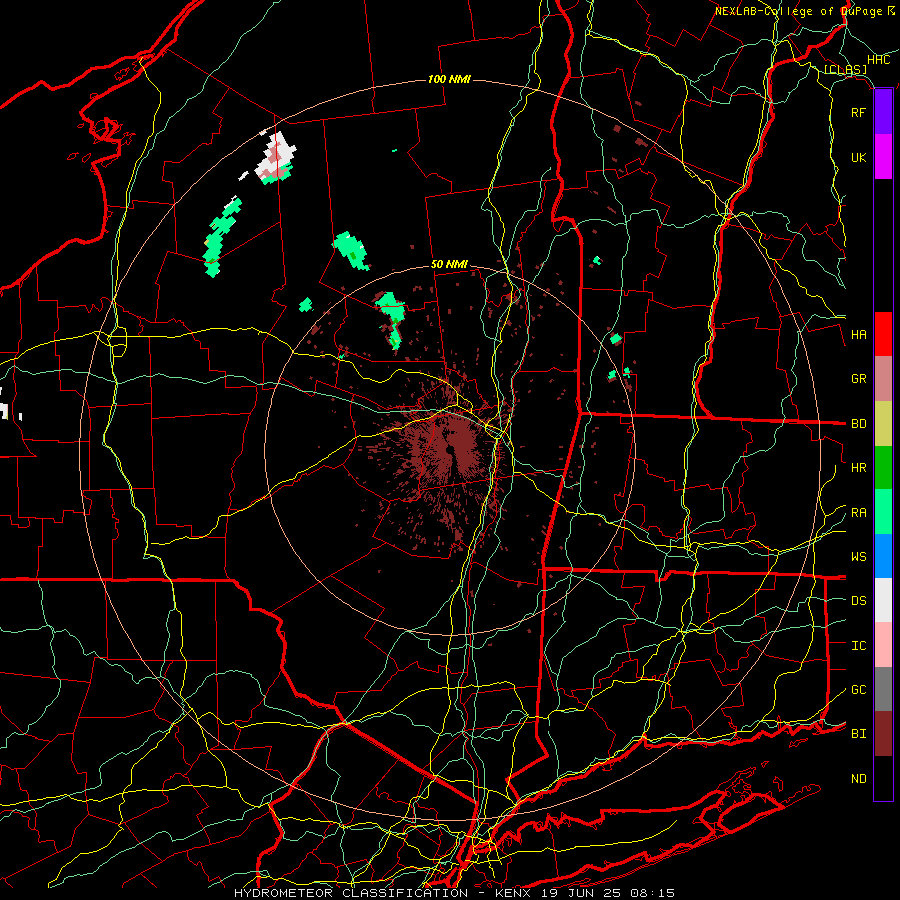Click the 'HA' legend label
The height and width of the screenshot is (900, 900).
(858, 335)
